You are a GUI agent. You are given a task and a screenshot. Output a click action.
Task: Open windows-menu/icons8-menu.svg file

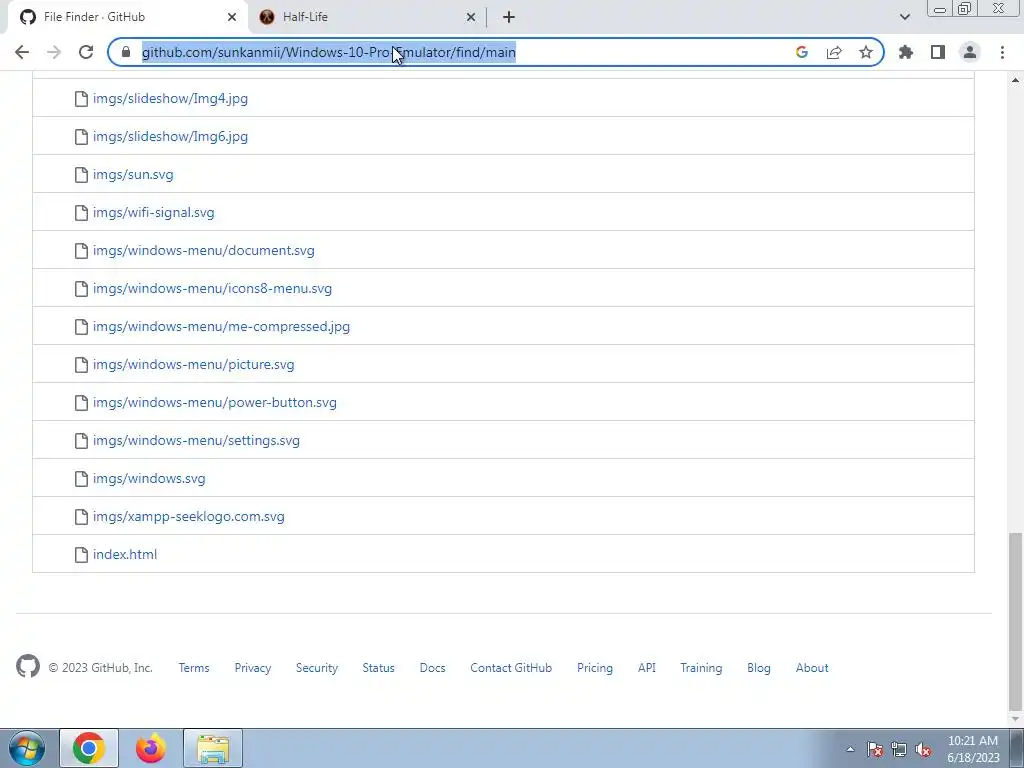point(212,289)
